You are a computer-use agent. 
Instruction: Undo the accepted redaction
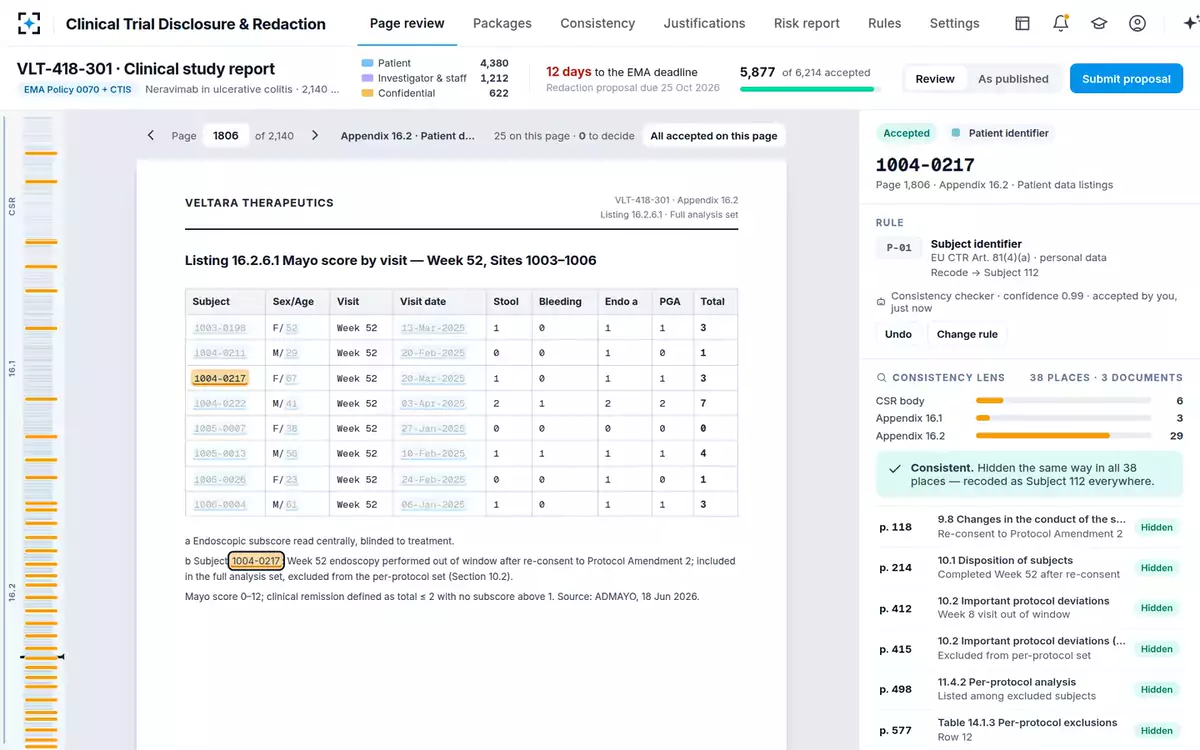point(898,334)
